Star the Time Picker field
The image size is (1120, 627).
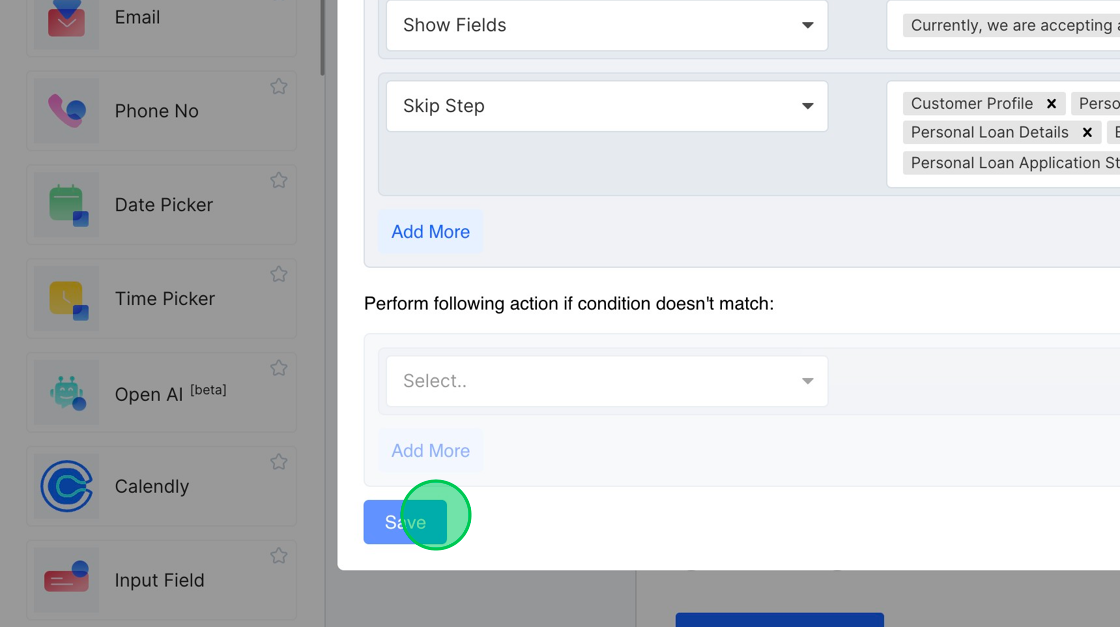[x=279, y=275]
